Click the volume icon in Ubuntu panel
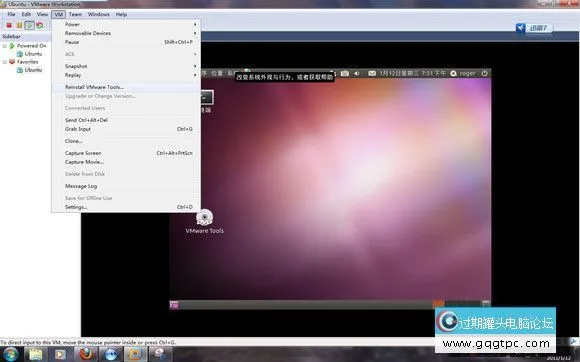The width and height of the screenshot is (580, 362). pos(357,74)
